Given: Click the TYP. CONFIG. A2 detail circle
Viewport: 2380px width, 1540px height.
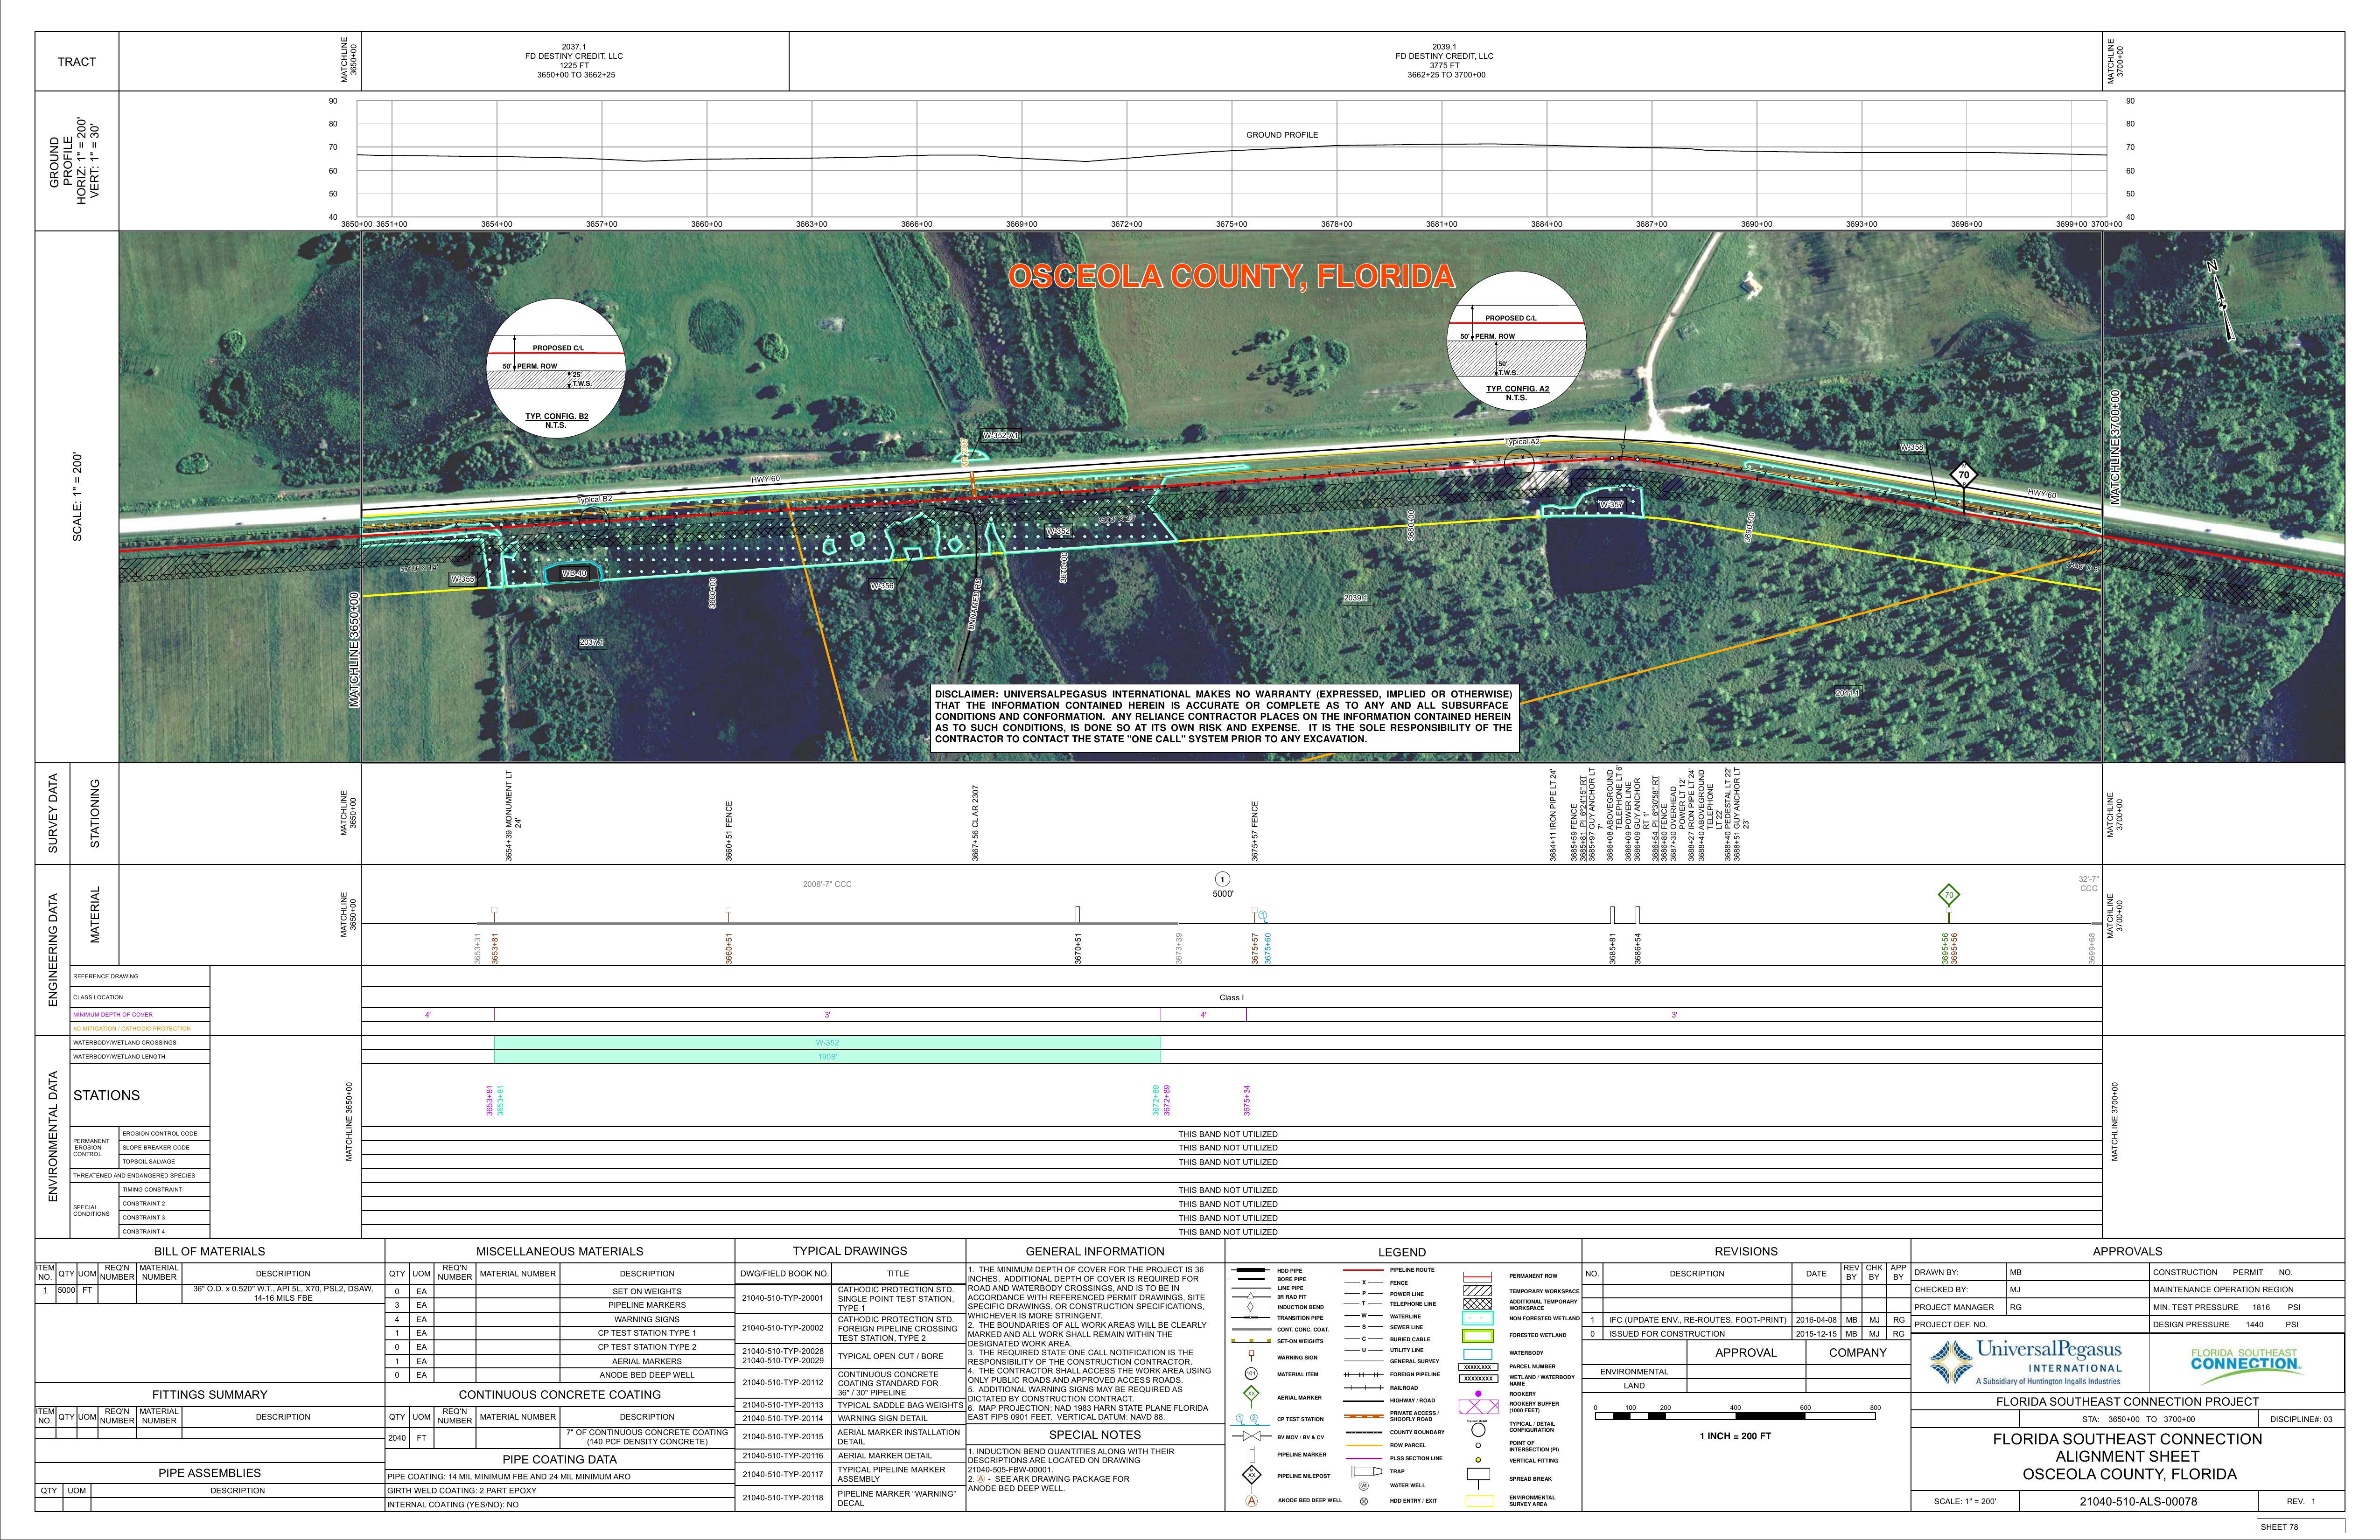Looking at the screenshot, I should tap(1516, 341).
